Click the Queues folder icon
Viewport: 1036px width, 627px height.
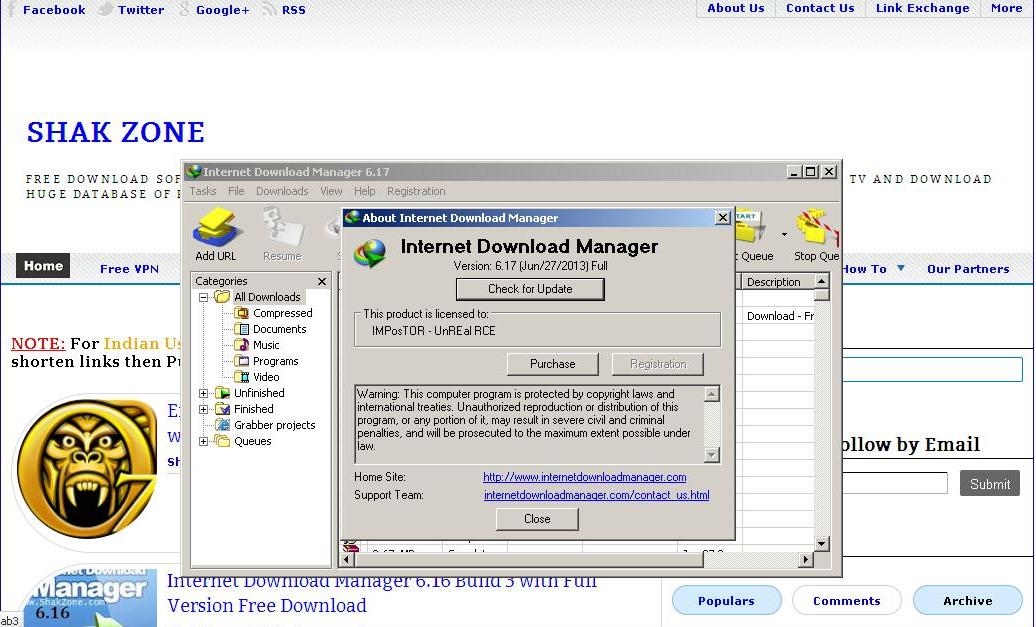tap(223, 441)
